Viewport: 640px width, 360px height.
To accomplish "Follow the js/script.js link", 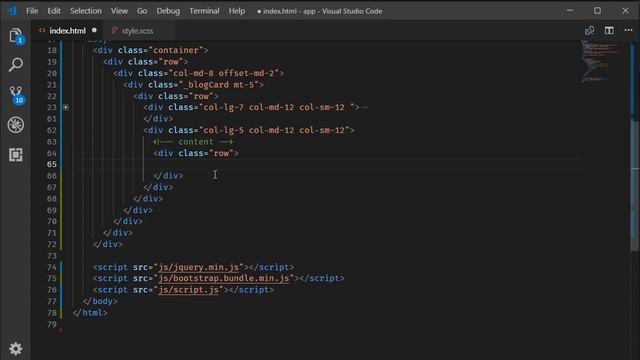I will click(x=189, y=290).
